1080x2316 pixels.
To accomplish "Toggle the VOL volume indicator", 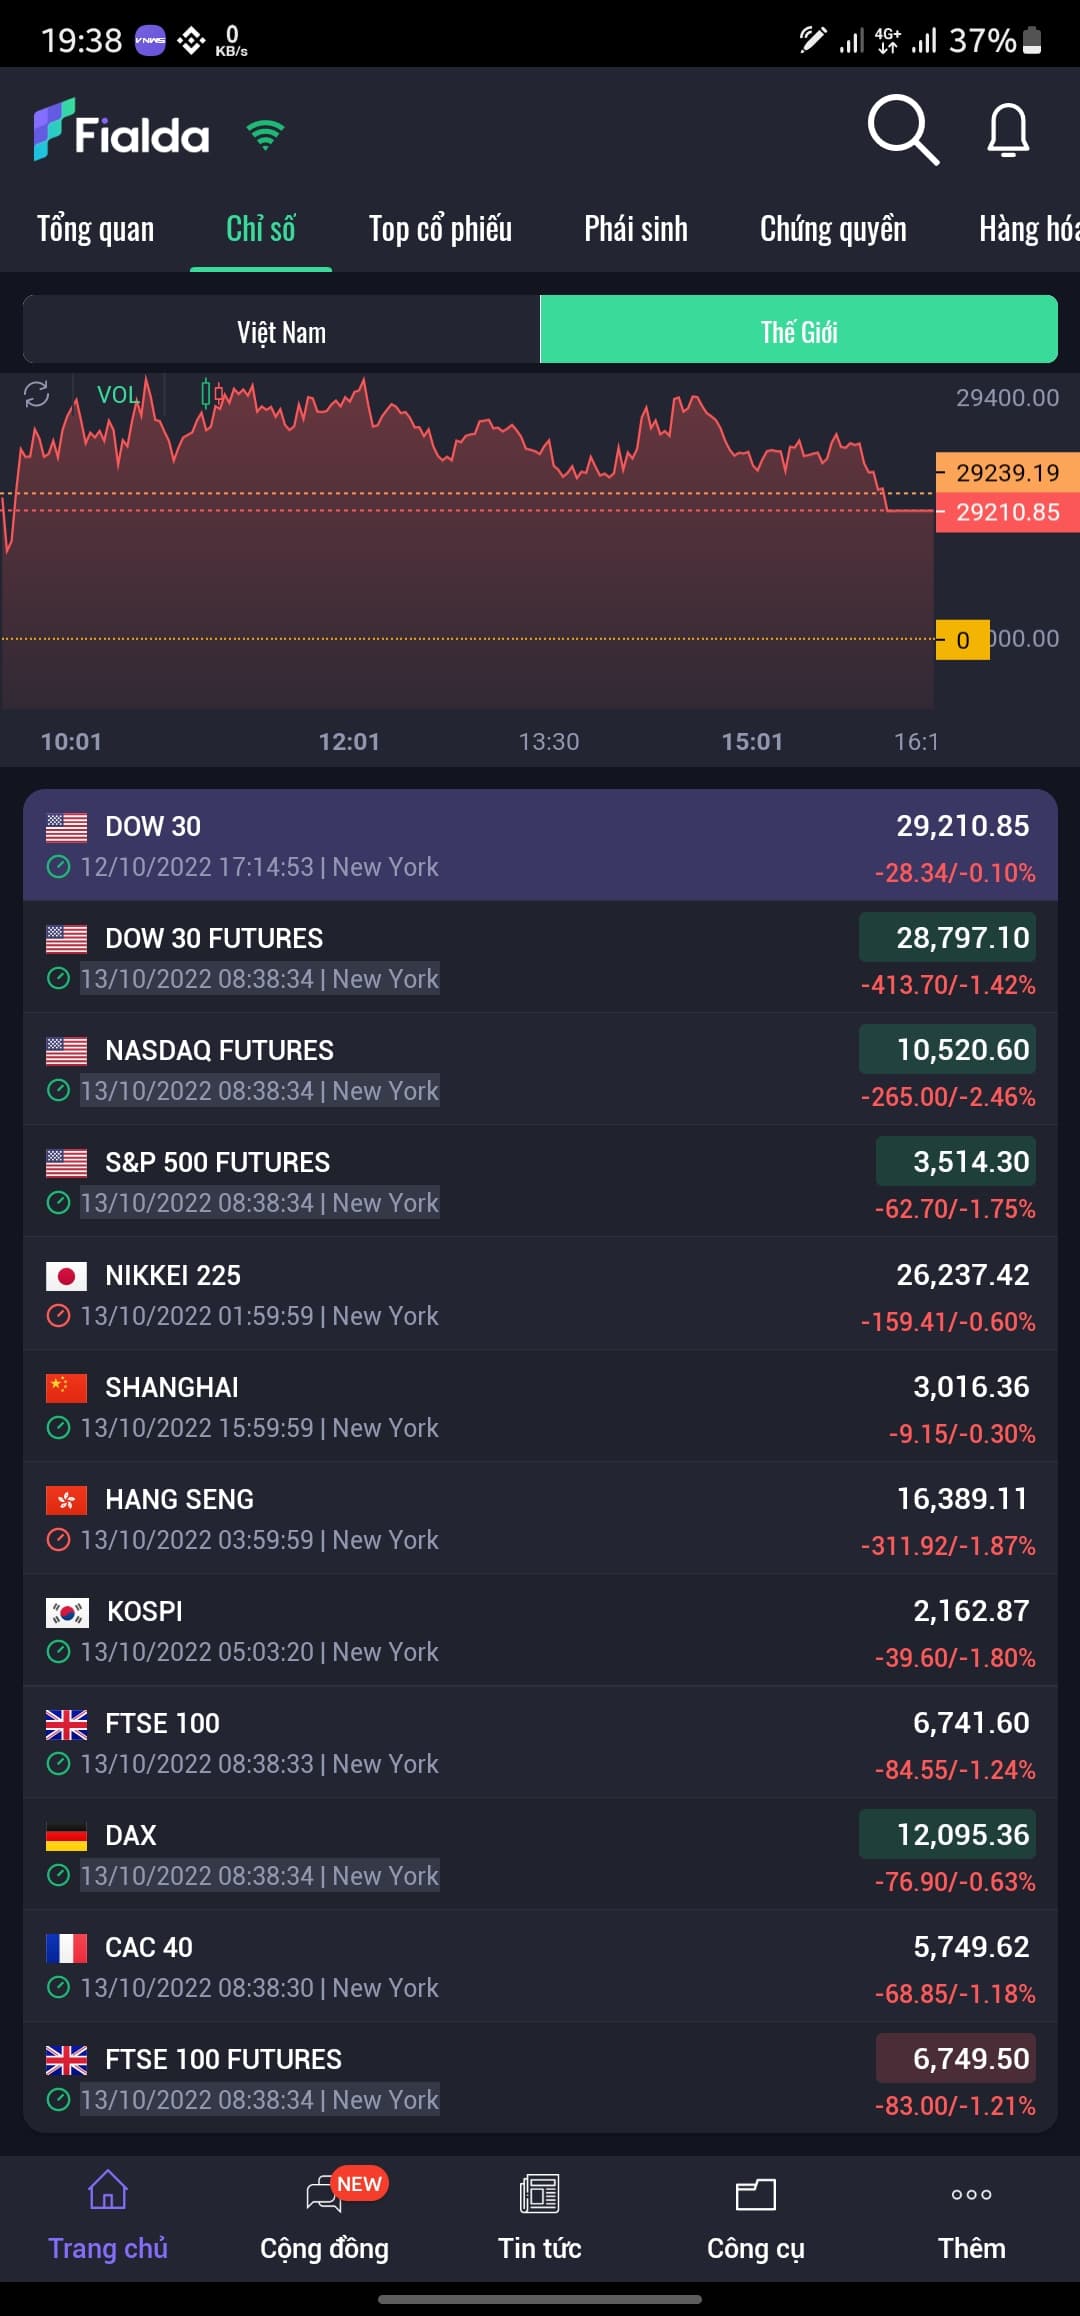I will point(118,394).
